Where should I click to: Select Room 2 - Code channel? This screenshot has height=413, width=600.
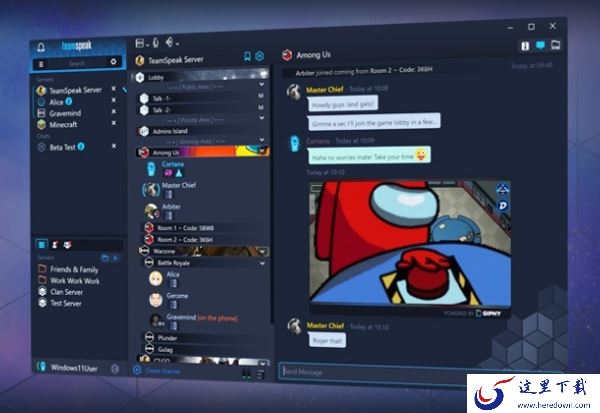[203, 240]
